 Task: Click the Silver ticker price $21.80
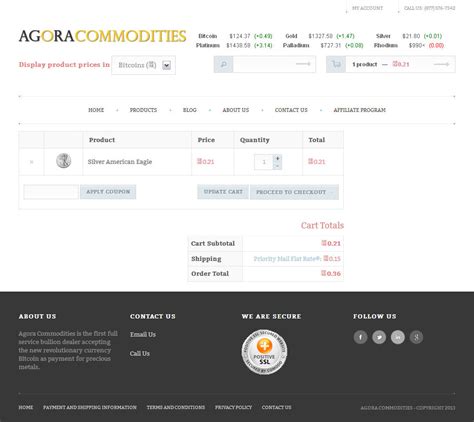(x=411, y=36)
